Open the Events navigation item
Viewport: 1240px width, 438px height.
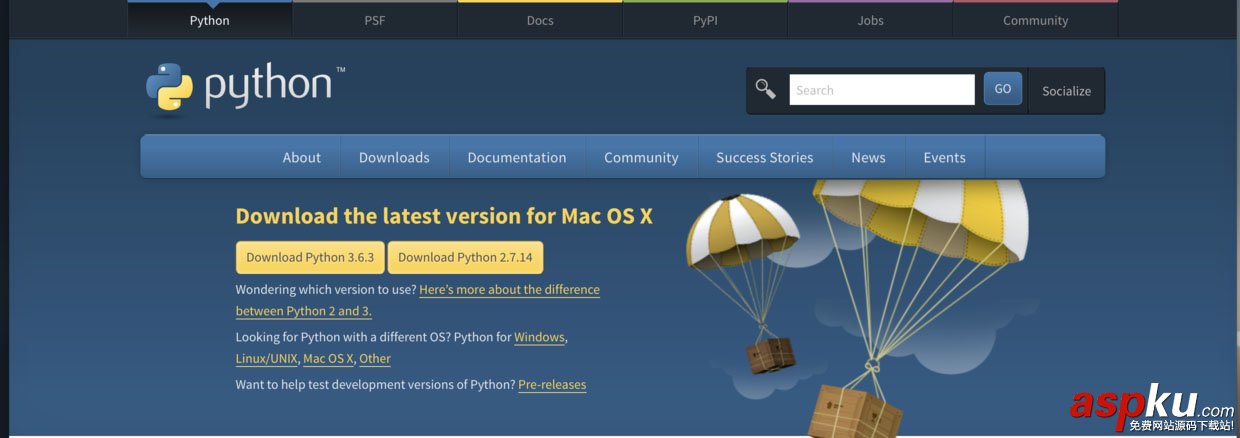pos(944,158)
